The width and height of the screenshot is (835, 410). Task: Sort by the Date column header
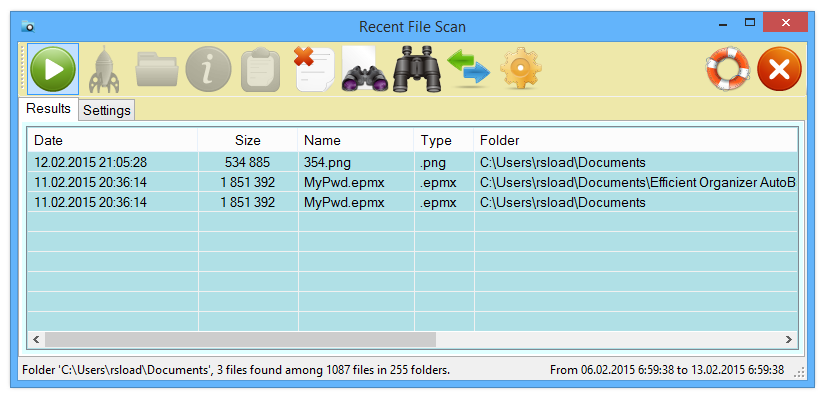pos(113,141)
